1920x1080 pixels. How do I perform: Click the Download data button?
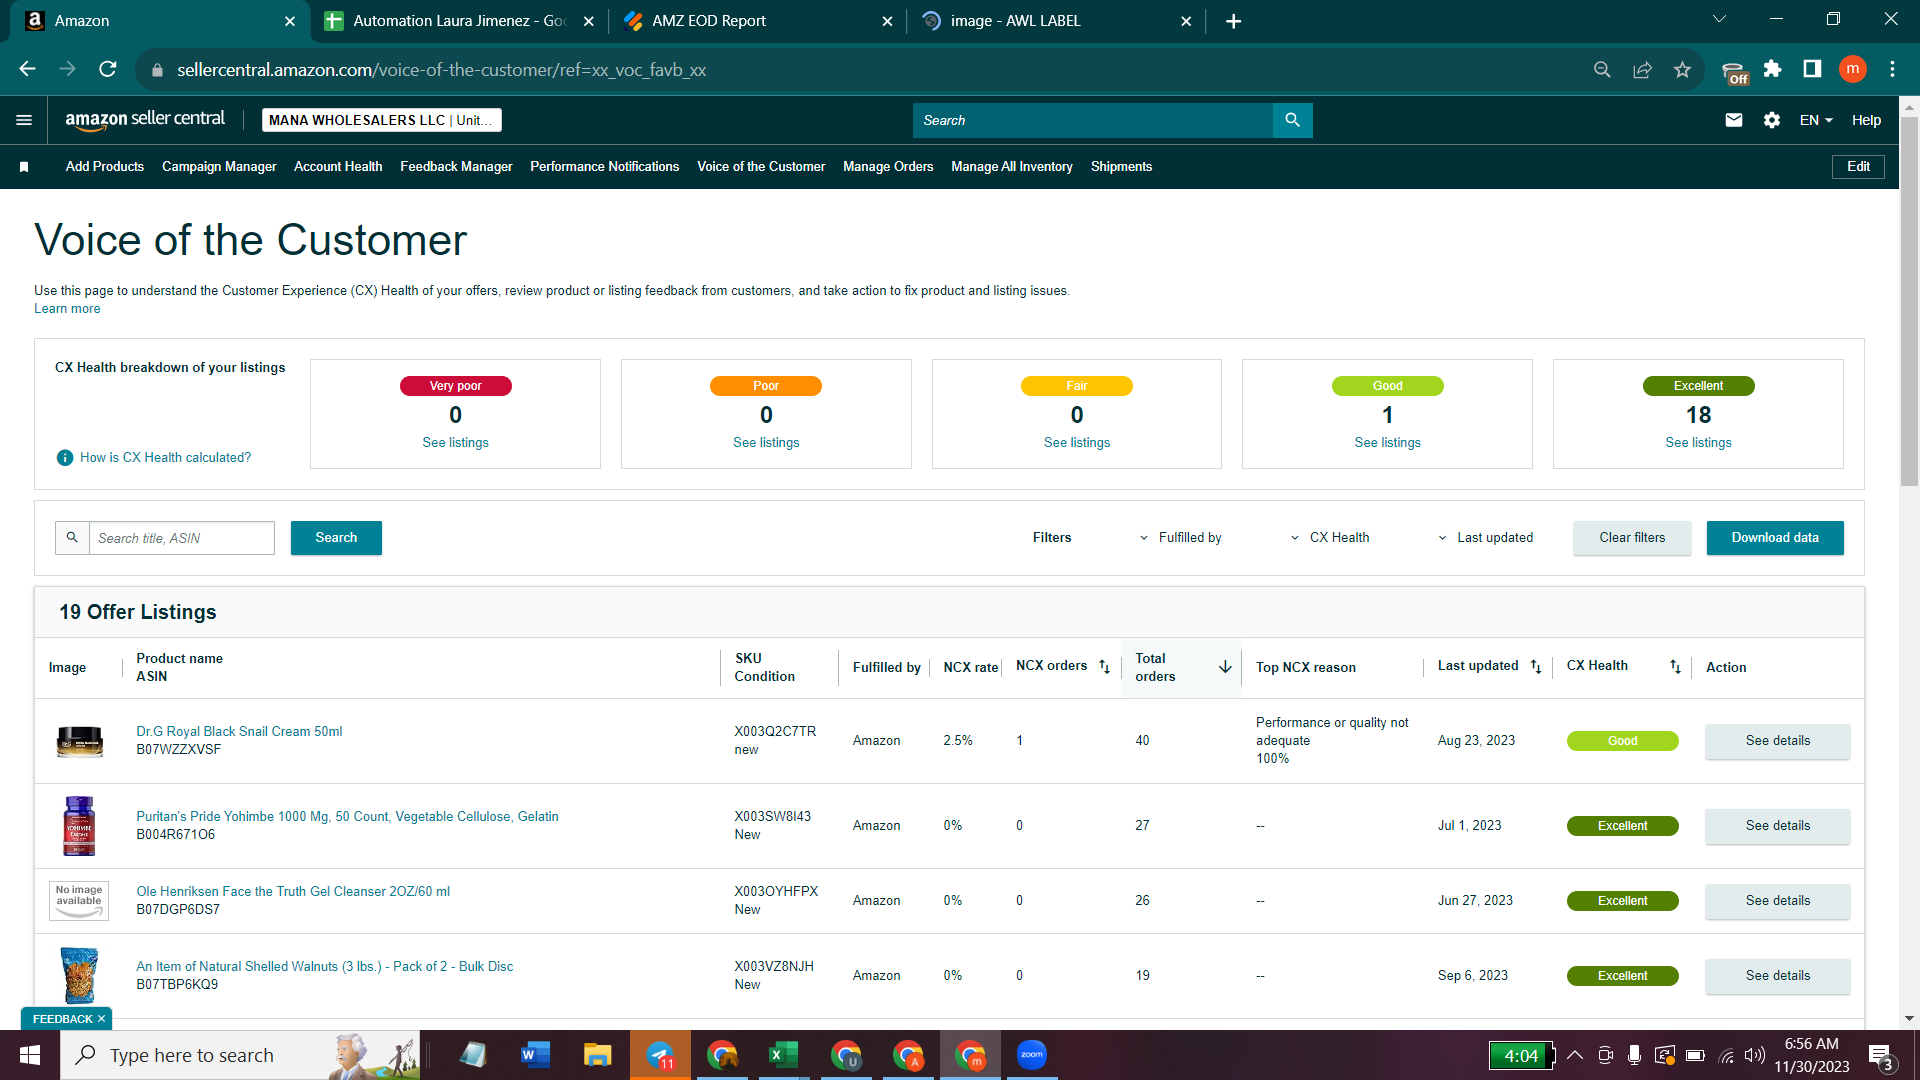(x=1775, y=538)
